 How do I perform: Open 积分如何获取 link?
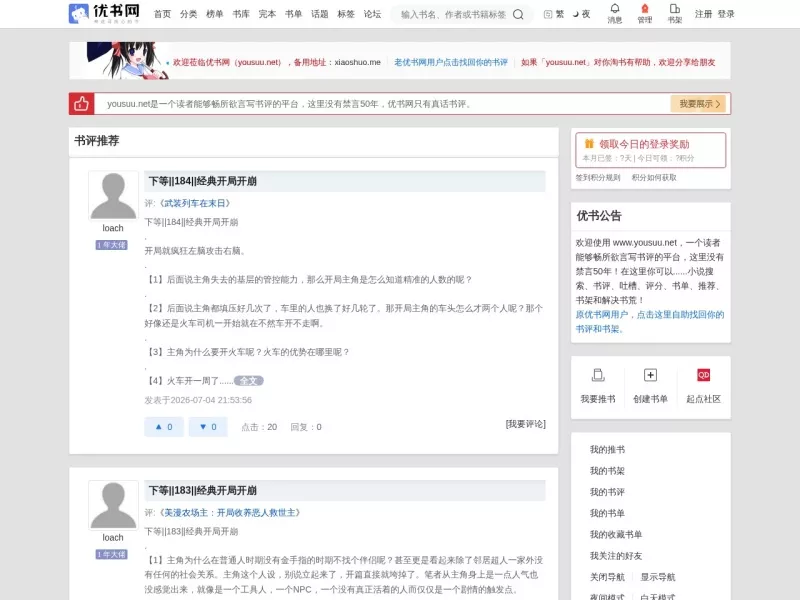(654, 178)
